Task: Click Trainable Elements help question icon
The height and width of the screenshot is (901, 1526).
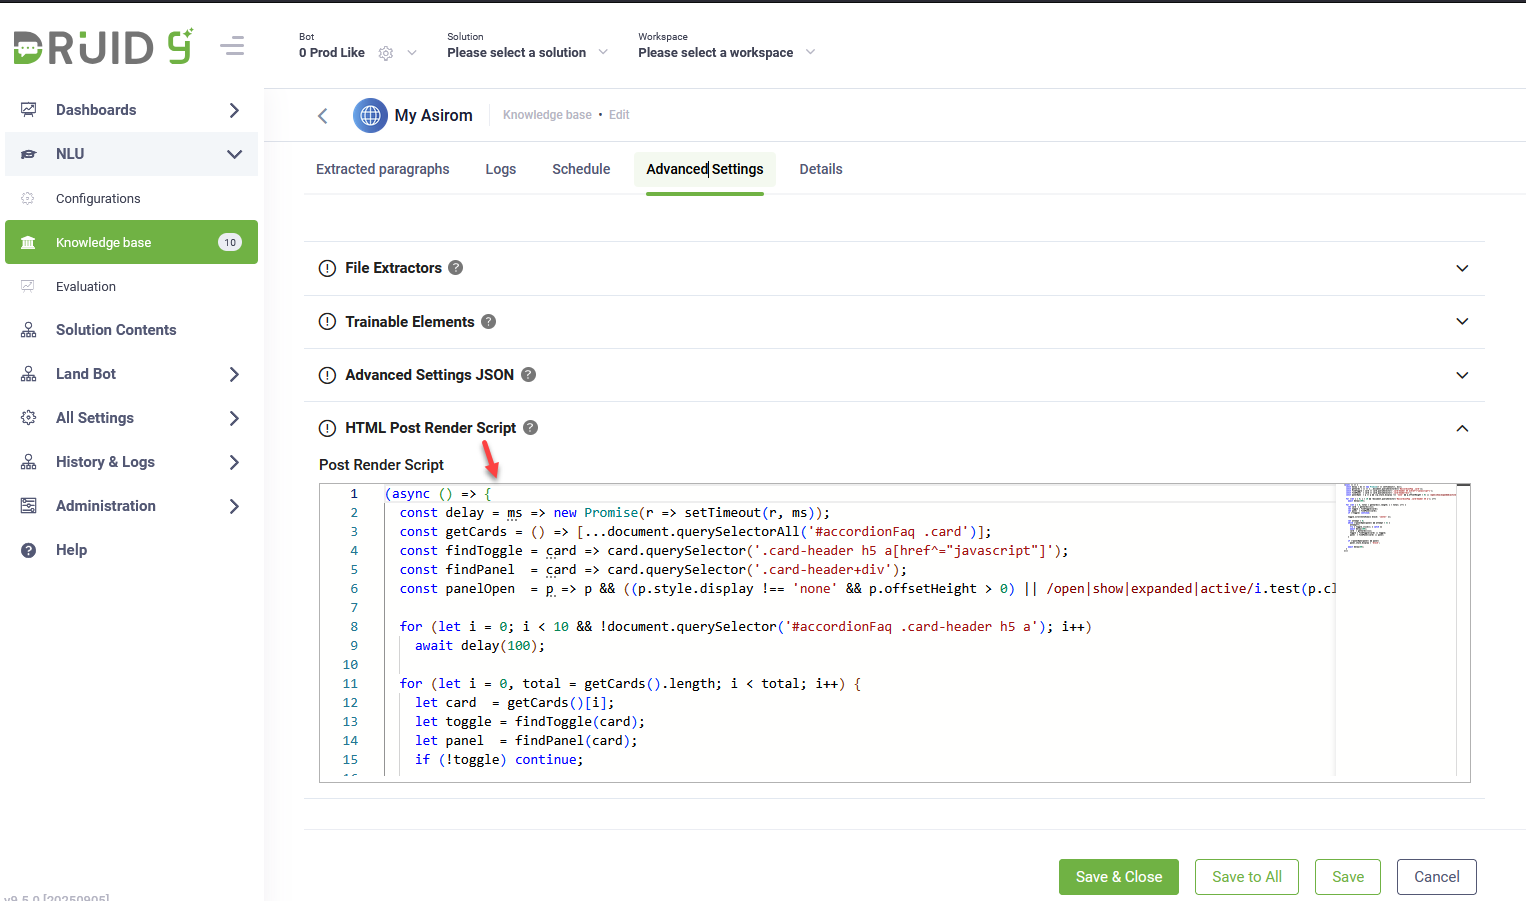Action: [488, 322]
